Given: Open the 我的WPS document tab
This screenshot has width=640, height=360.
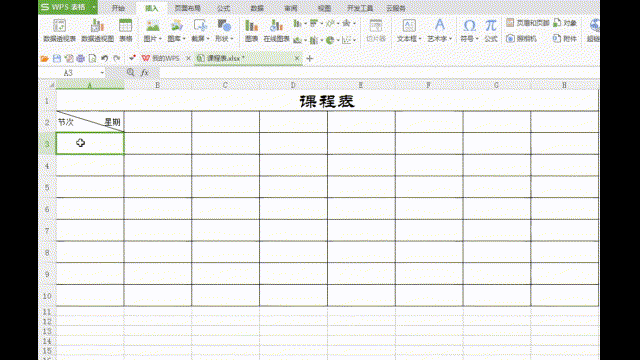Looking at the screenshot, I should 161,58.
